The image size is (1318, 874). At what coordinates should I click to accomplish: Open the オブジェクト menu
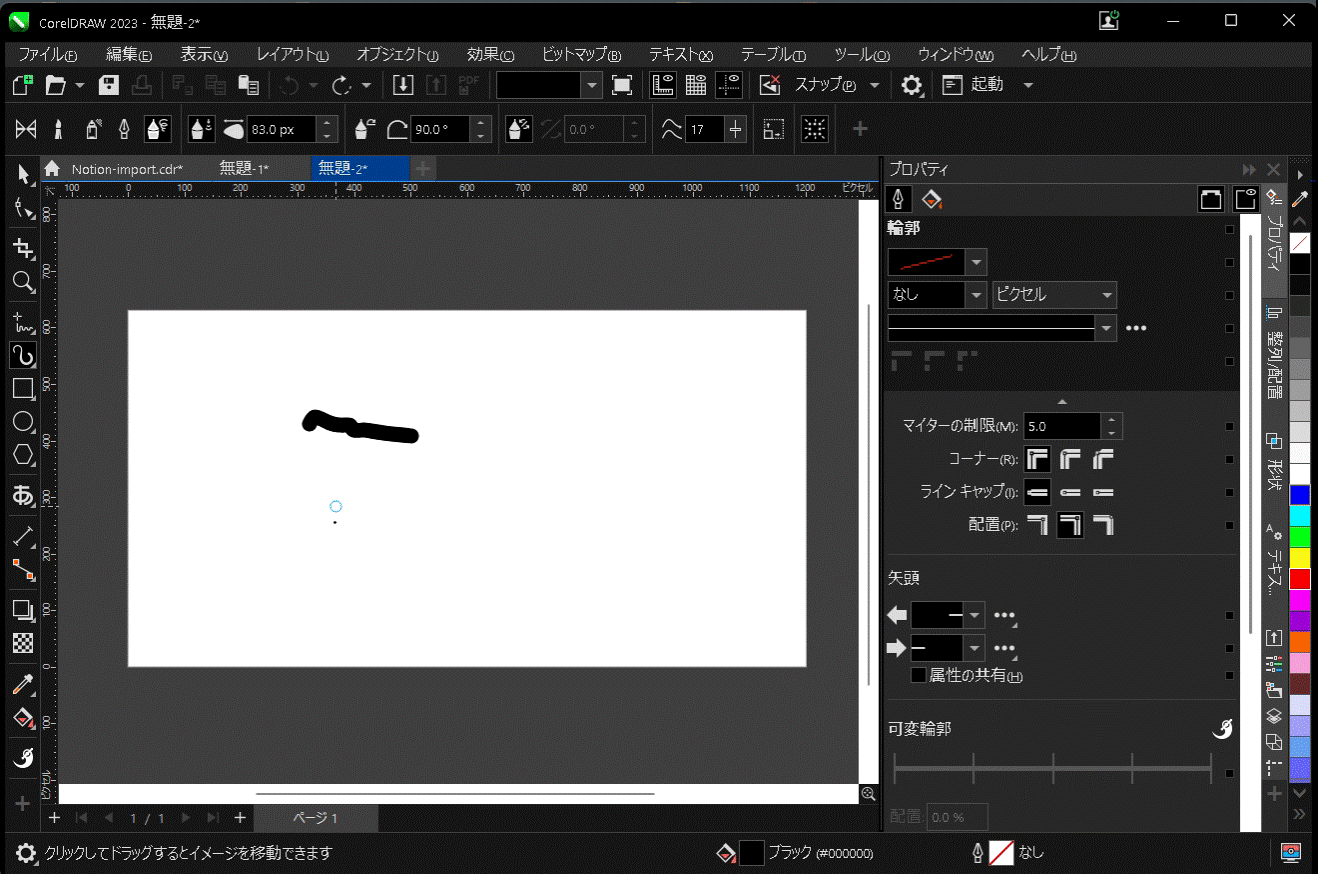[397, 55]
